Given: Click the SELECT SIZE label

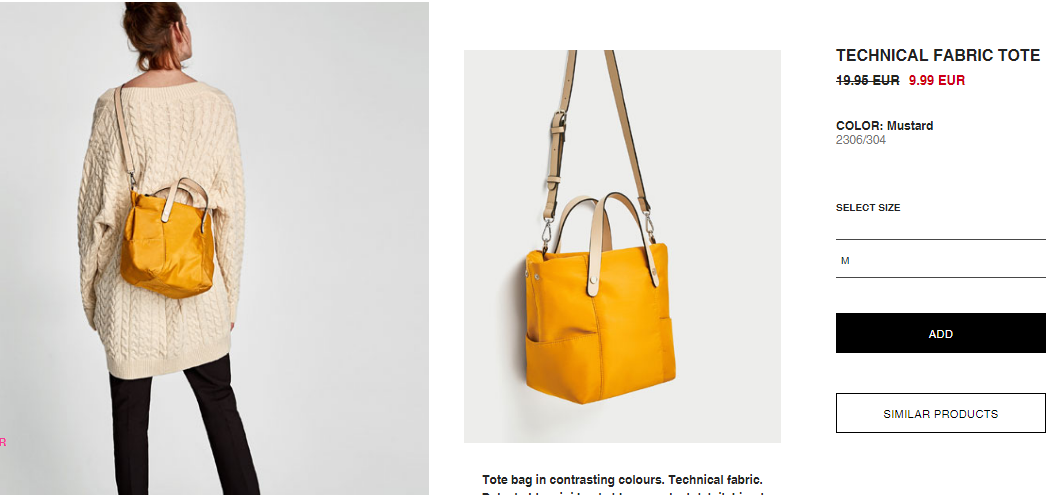Looking at the screenshot, I should (x=868, y=207).
